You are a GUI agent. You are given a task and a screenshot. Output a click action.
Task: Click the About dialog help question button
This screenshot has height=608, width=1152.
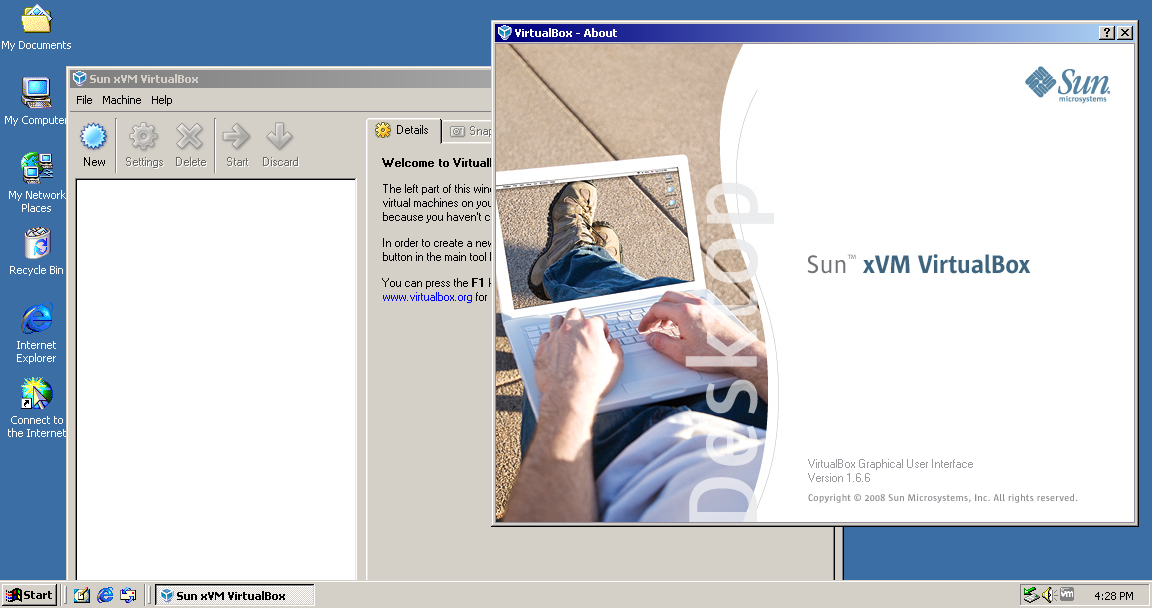tap(1106, 32)
